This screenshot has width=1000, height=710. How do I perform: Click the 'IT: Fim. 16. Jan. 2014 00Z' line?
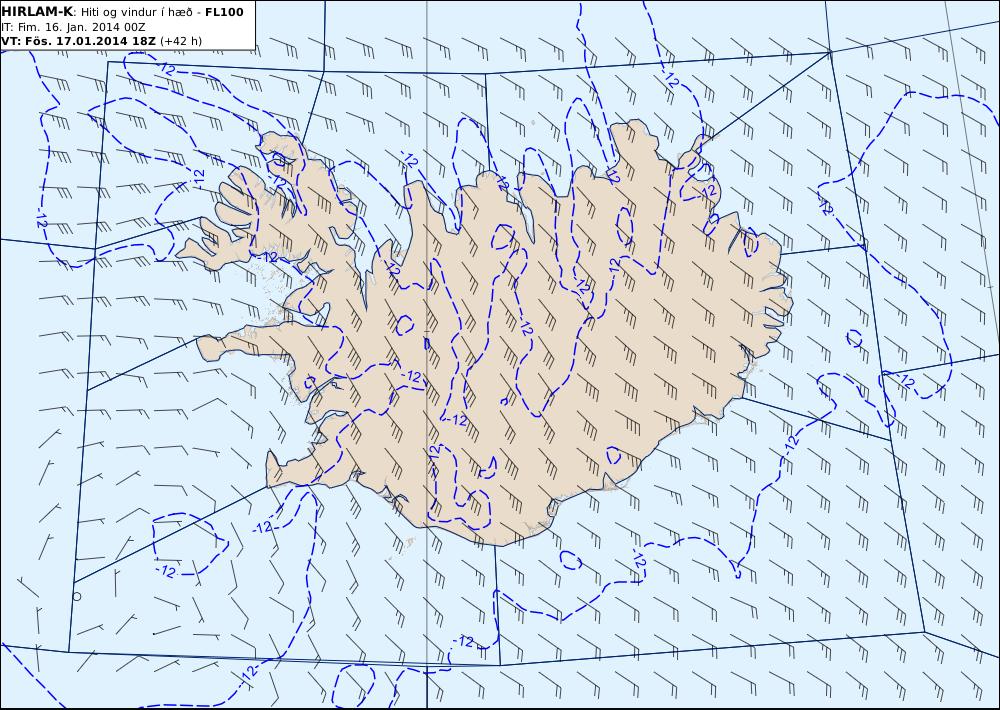click(x=72, y=27)
